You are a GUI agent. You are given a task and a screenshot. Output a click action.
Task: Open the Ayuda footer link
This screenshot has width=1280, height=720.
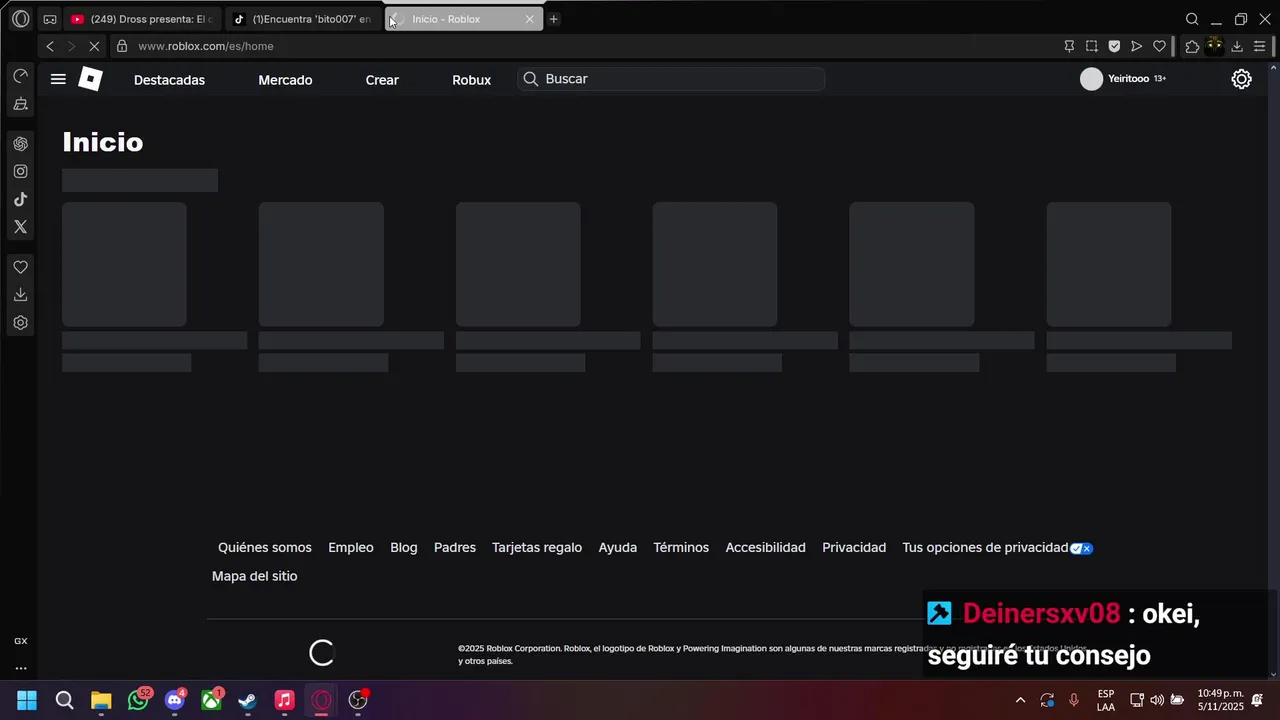pos(618,548)
